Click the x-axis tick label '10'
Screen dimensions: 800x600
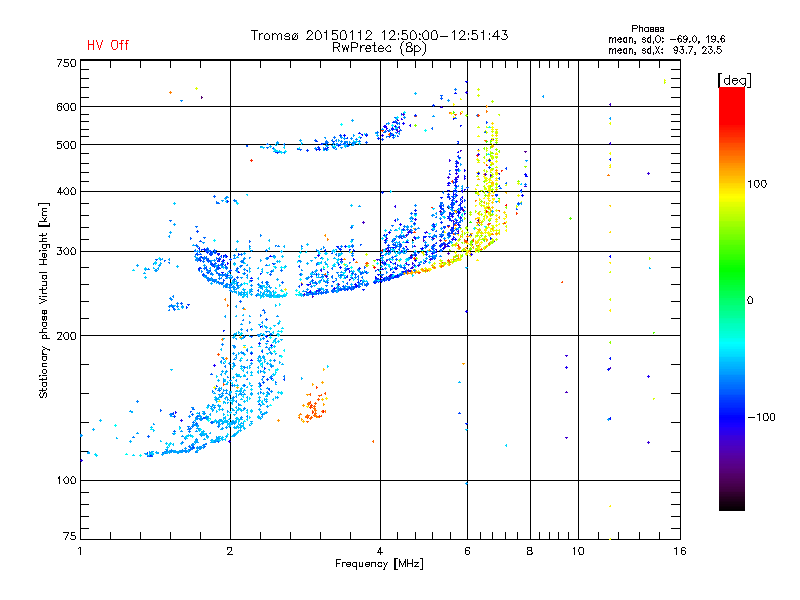pyautogui.click(x=578, y=551)
